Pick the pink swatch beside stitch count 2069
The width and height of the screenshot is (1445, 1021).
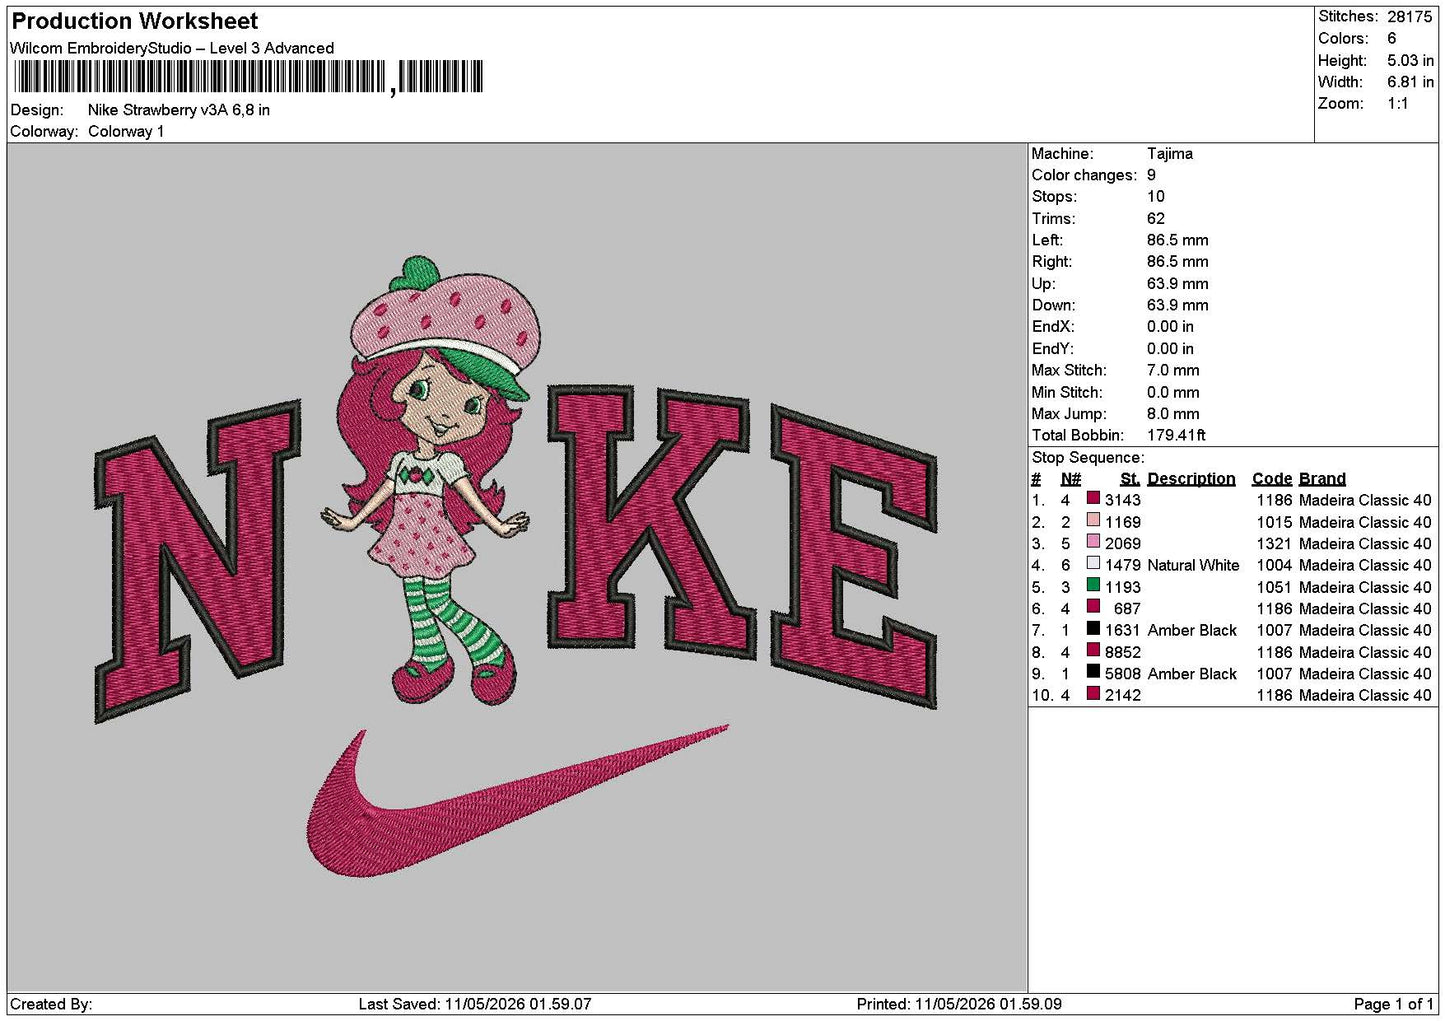1093,543
